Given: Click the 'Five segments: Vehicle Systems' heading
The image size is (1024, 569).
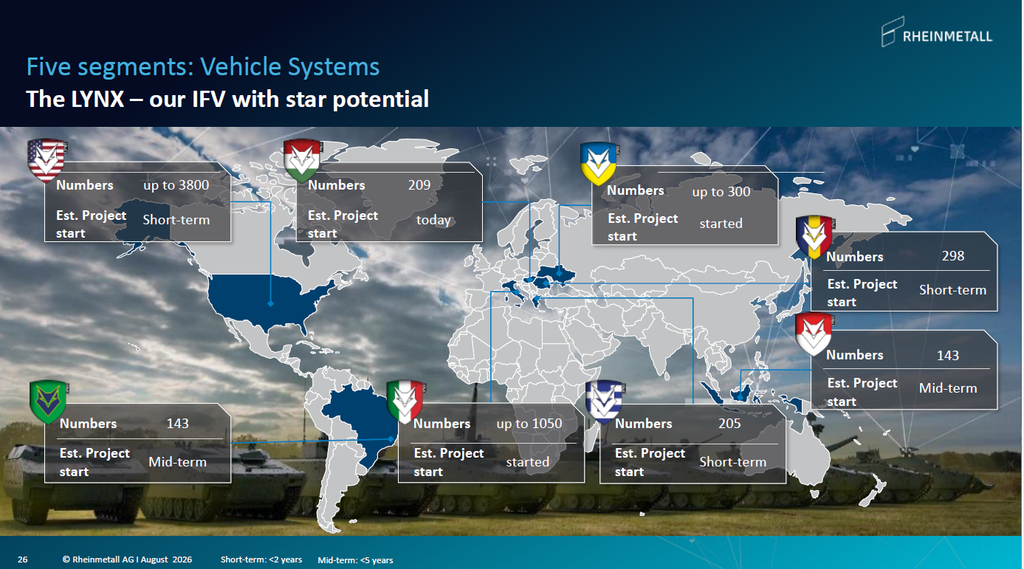Looking at the screenshot, I should click(x=202, y=67).
